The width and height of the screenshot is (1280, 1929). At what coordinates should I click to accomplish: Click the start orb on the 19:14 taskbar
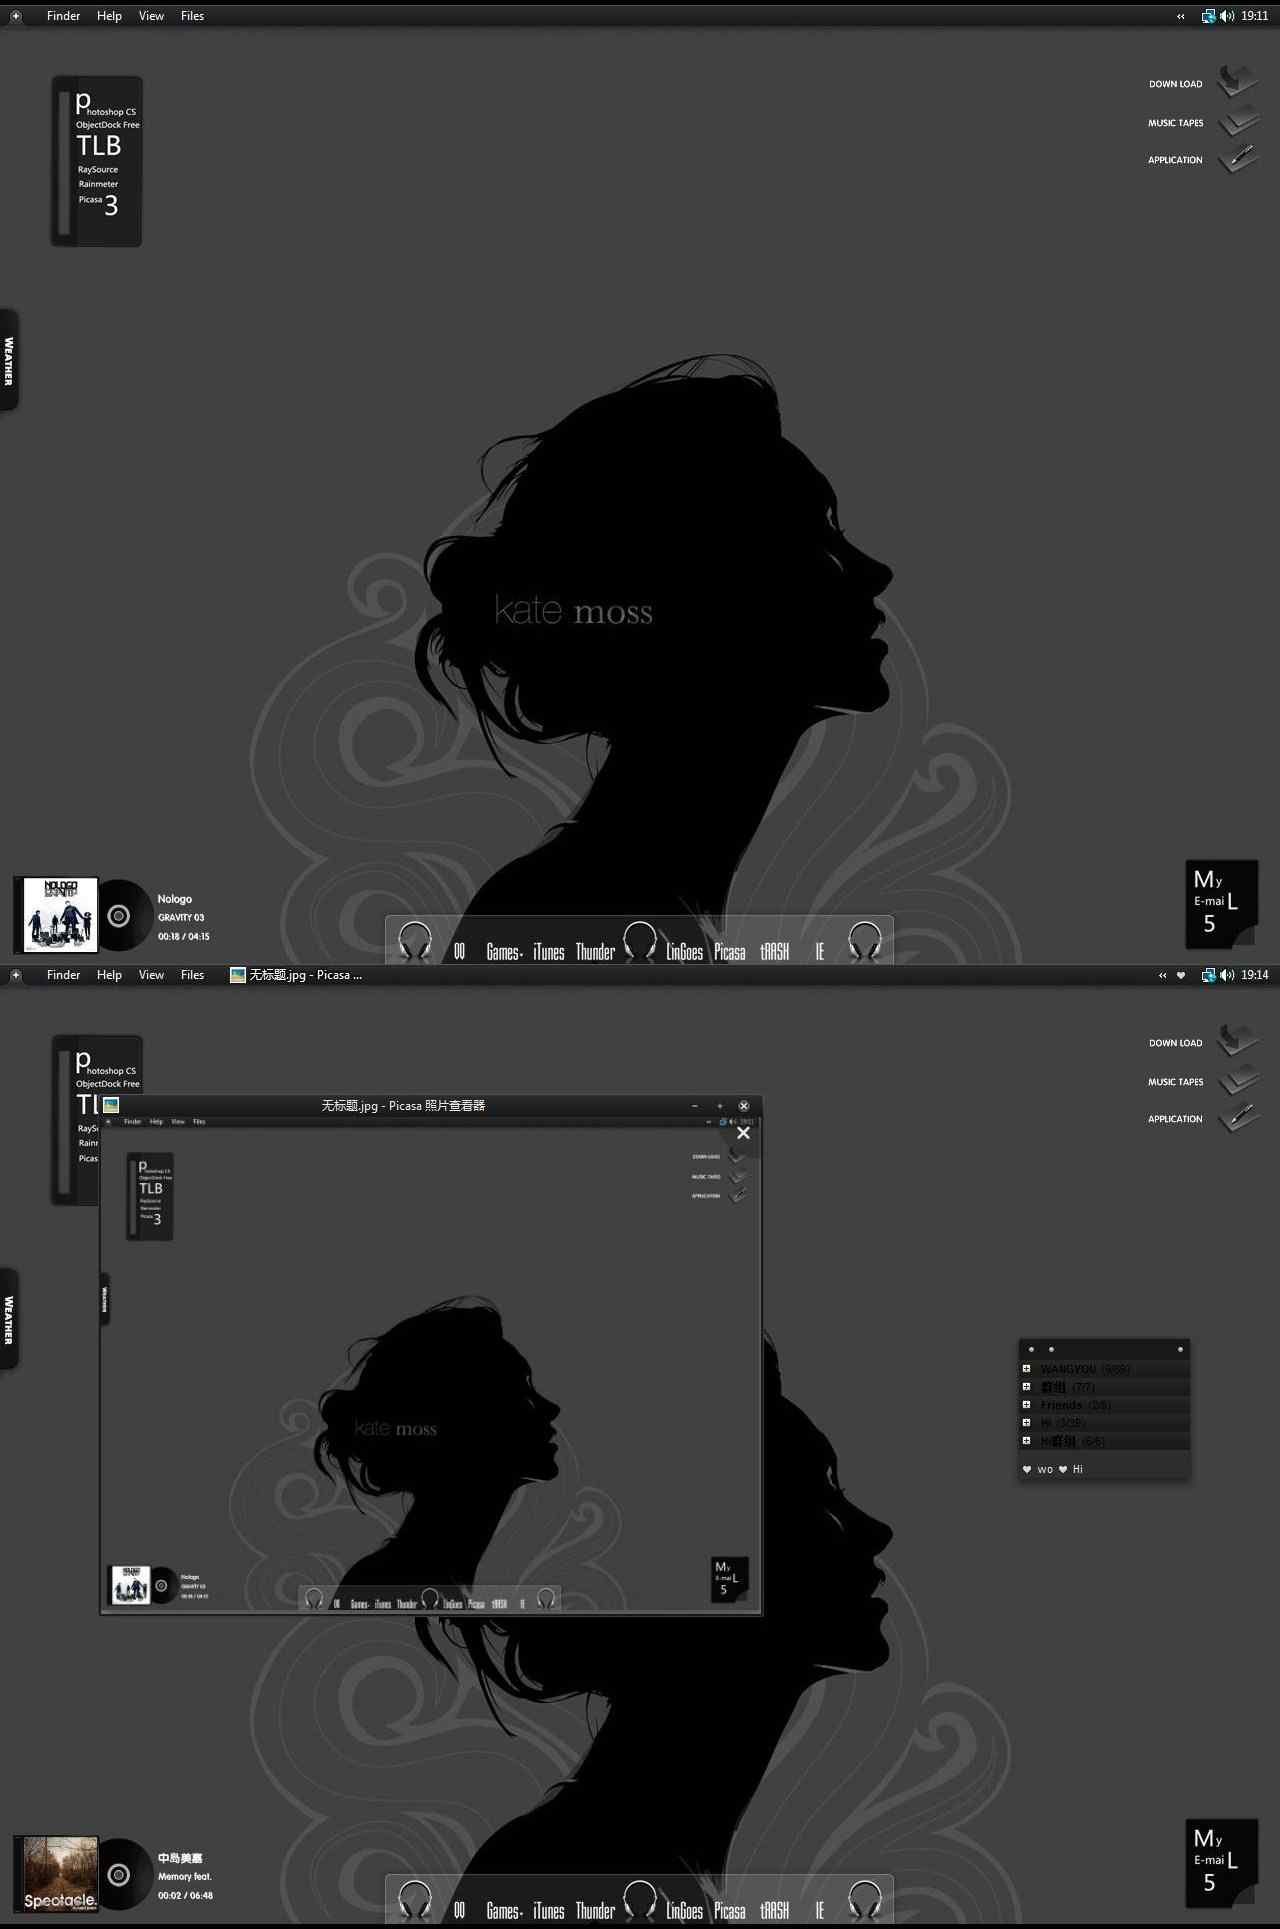click(15, 975)
